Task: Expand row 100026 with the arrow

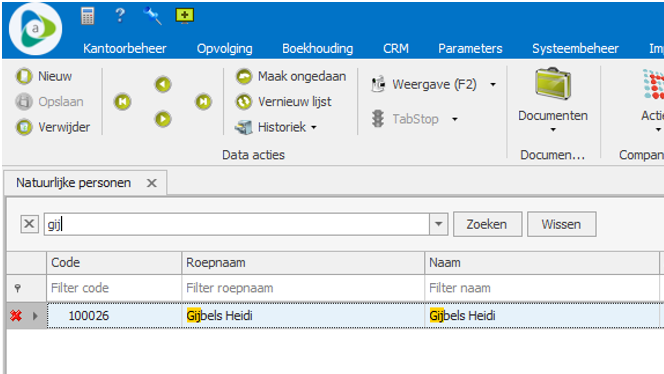Action: pyautogui.click(x=35, y=316)
